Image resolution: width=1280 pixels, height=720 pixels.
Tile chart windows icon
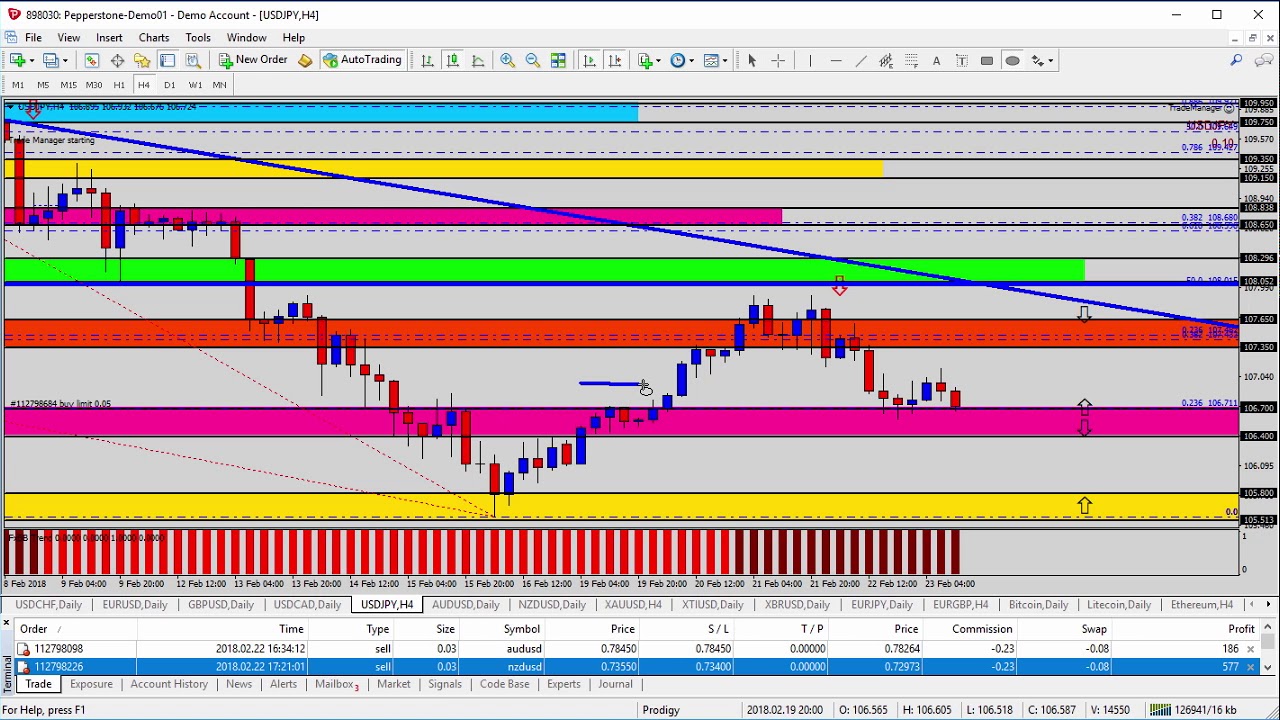558,60
